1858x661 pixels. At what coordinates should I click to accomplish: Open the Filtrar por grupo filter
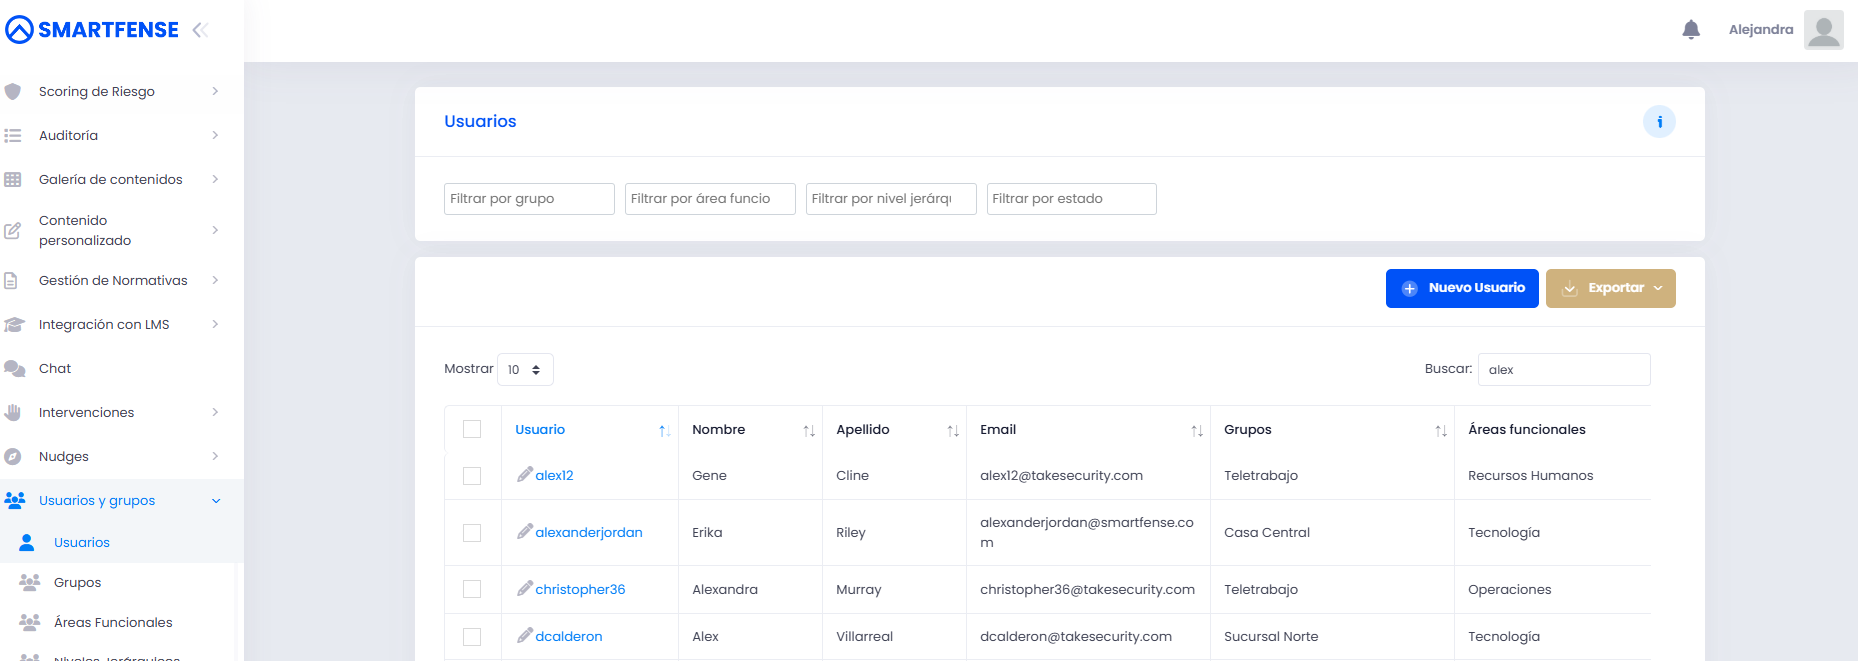pyautogui.click(x=529, y=199)
